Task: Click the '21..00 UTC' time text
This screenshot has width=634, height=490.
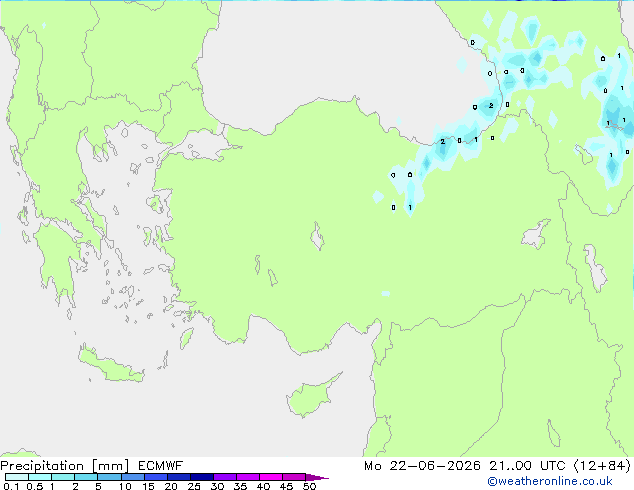Action: pos(527,466)
